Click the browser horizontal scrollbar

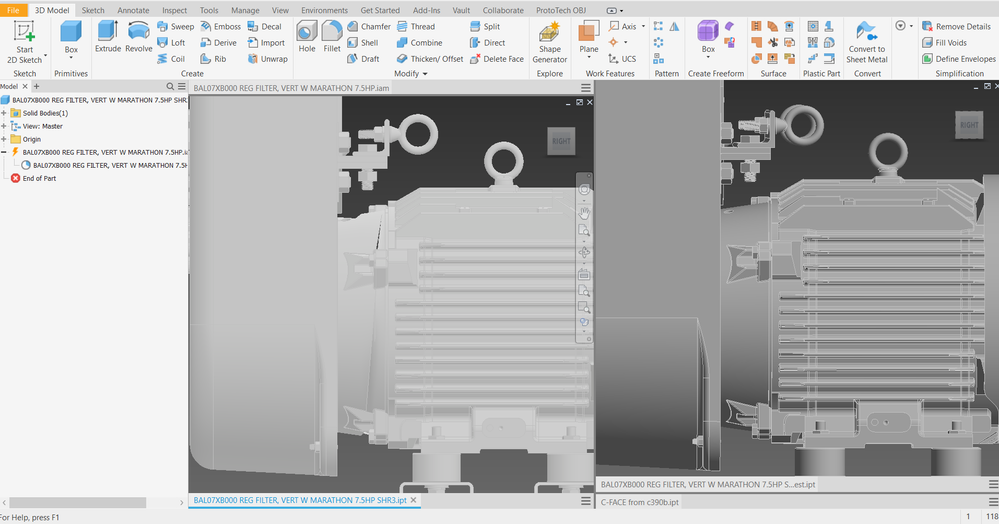tap(77, 503)
